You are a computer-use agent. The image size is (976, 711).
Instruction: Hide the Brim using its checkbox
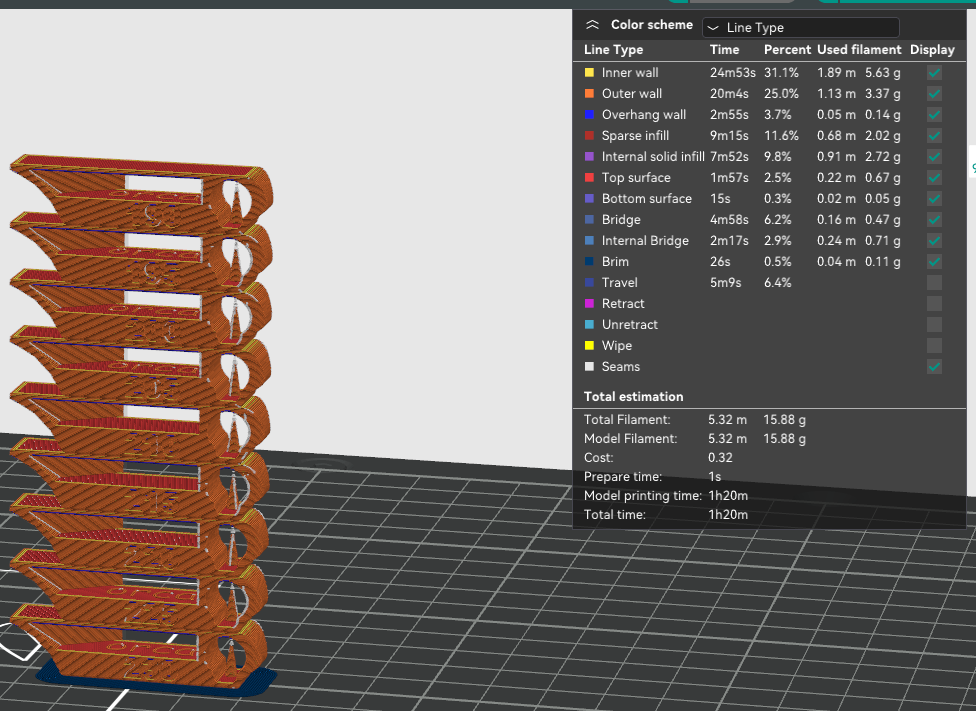click(x=934, y=262)
